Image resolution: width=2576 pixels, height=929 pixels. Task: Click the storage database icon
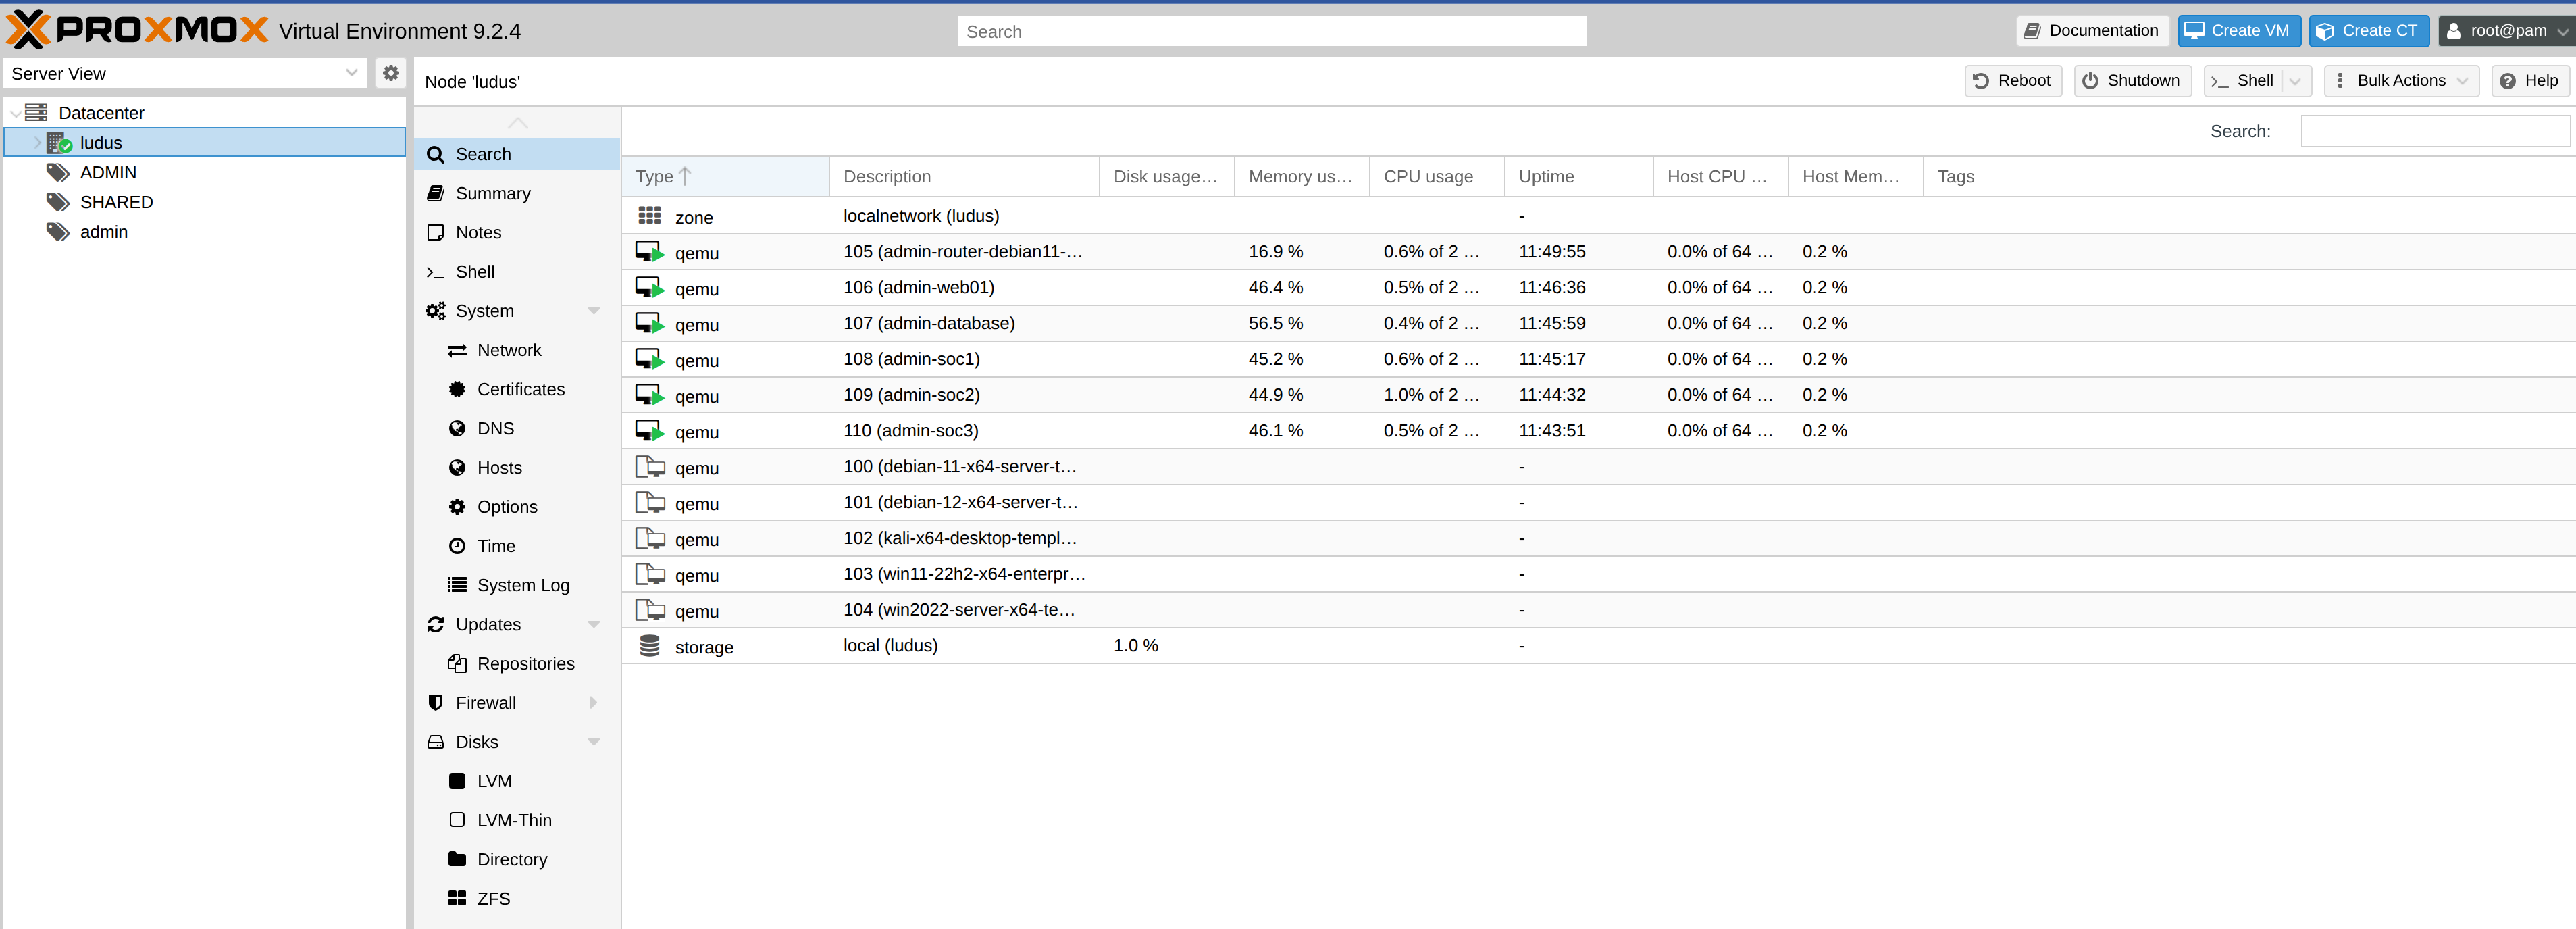[650, 646]
